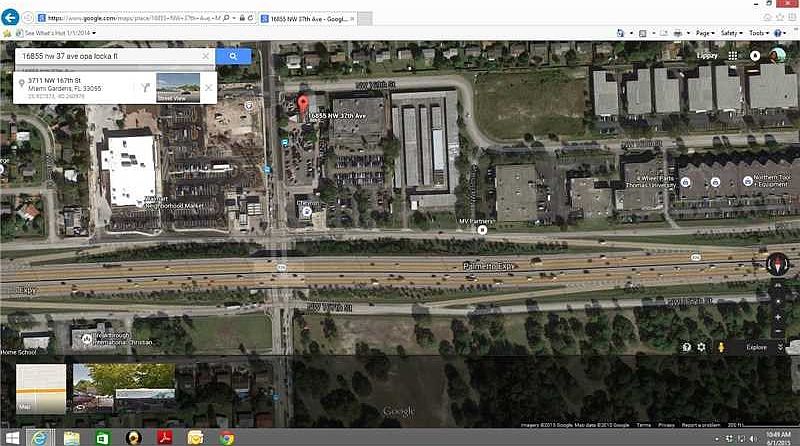Viewport: 800px width, 446px height.
Task: Open Adobe Reader in taskbar
Action: pyautogui.click(x=164, y=438)
